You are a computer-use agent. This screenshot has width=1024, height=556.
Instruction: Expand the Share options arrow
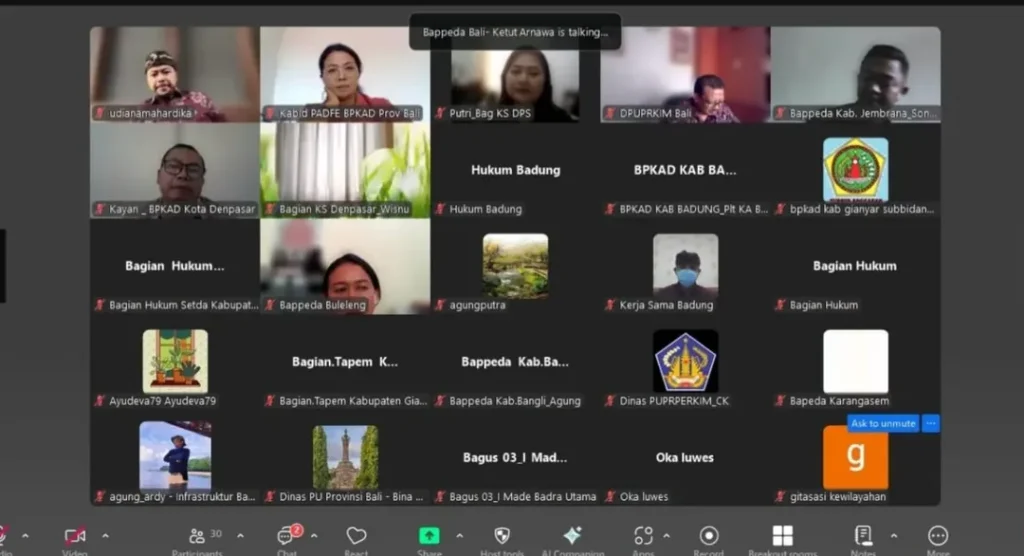460,536
